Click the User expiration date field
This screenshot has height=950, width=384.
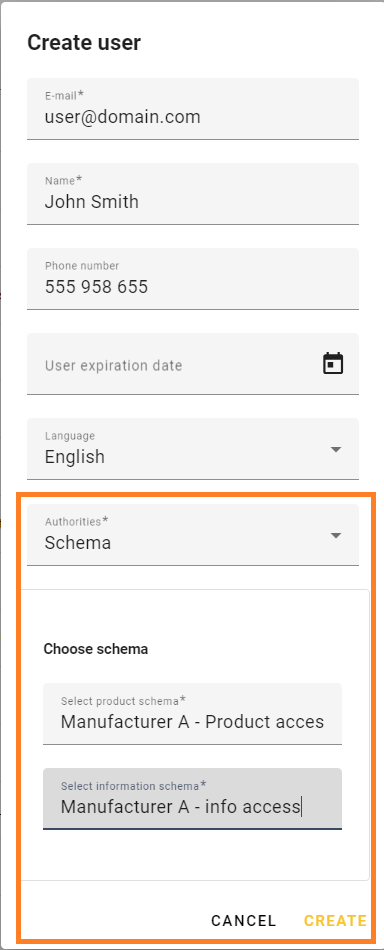click(x=193, y=364)
